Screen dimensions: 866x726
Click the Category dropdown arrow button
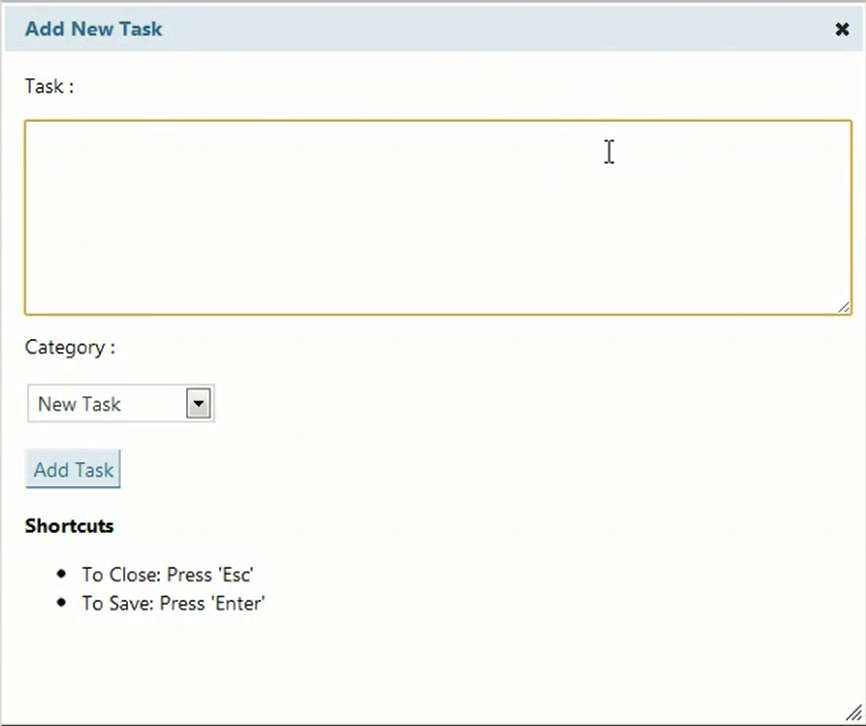(198, 404)
